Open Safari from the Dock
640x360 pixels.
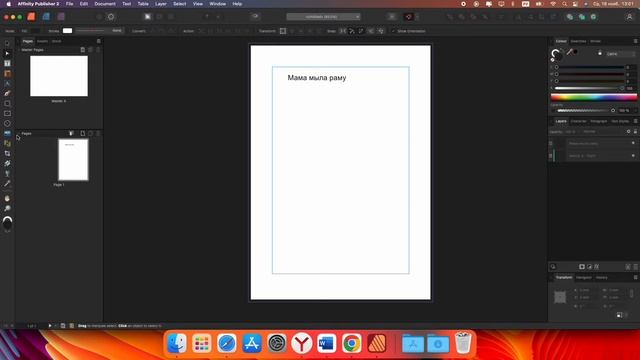point(227,343)
